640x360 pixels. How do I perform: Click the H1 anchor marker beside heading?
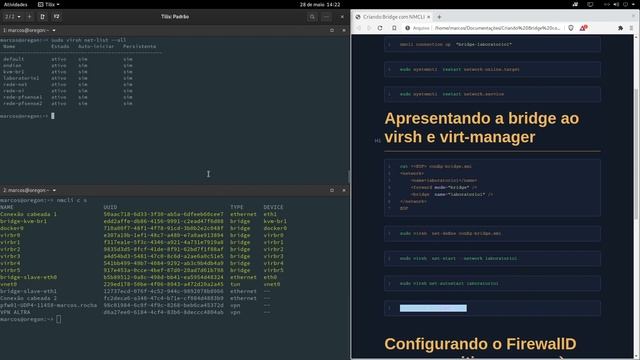[x=378, y=140]
